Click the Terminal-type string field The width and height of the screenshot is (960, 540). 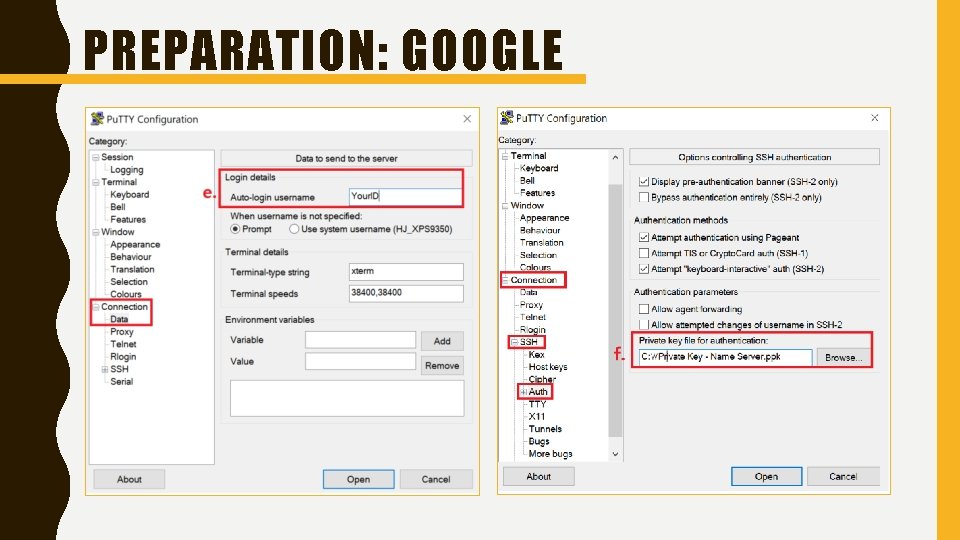[406, 271]
